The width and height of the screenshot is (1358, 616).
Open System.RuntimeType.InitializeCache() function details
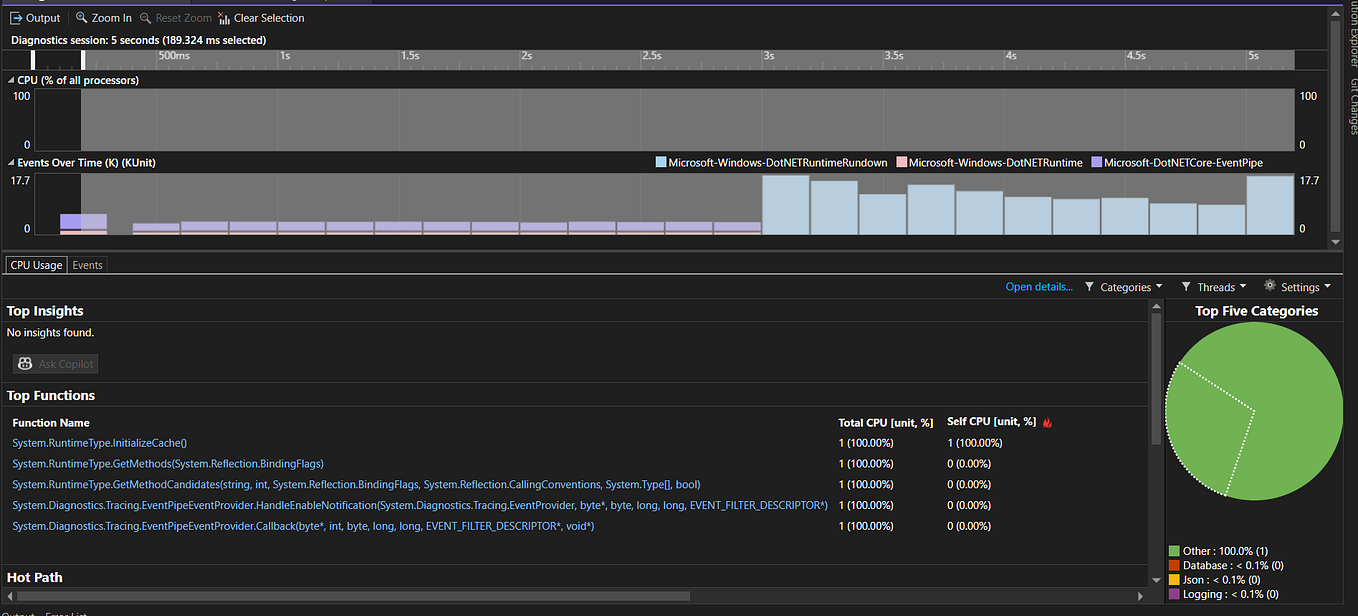click(x=99, y=442)
